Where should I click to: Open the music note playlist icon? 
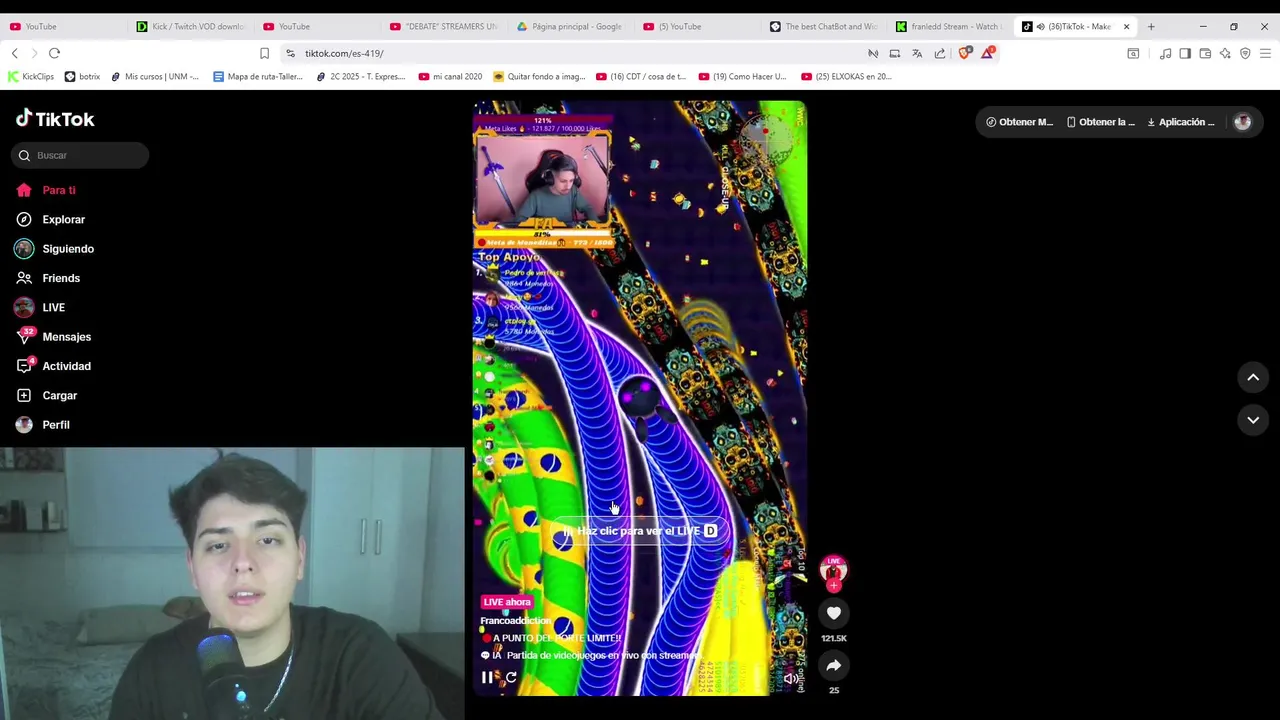tap(1165, 53)
